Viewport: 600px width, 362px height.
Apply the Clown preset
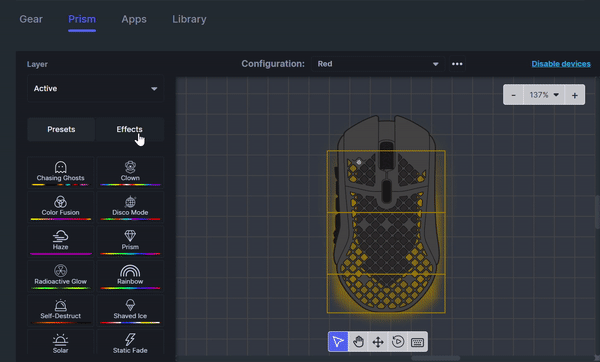coord(130,172)
